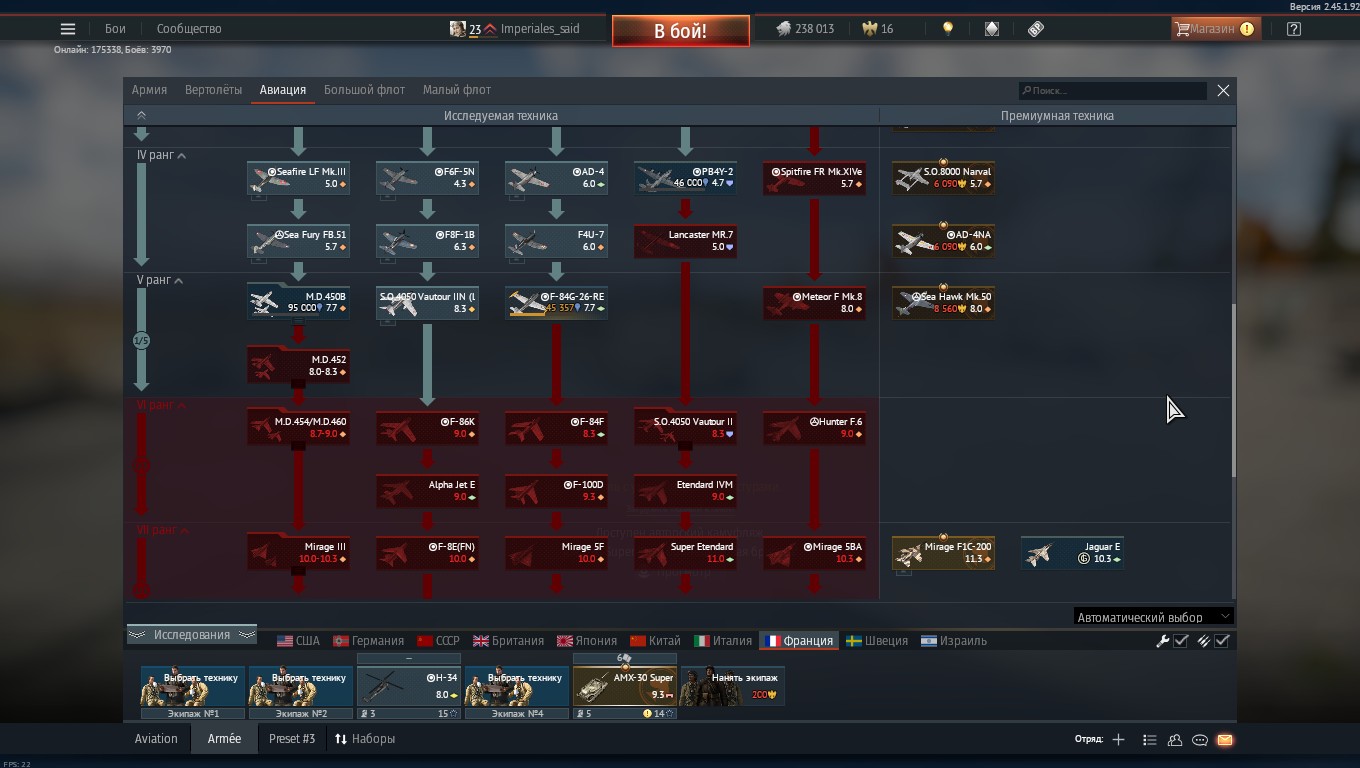Click the player avatar icon
The height and width of the screenshot is (768, 1360).
pyautogui.click(x=458, y=29)
